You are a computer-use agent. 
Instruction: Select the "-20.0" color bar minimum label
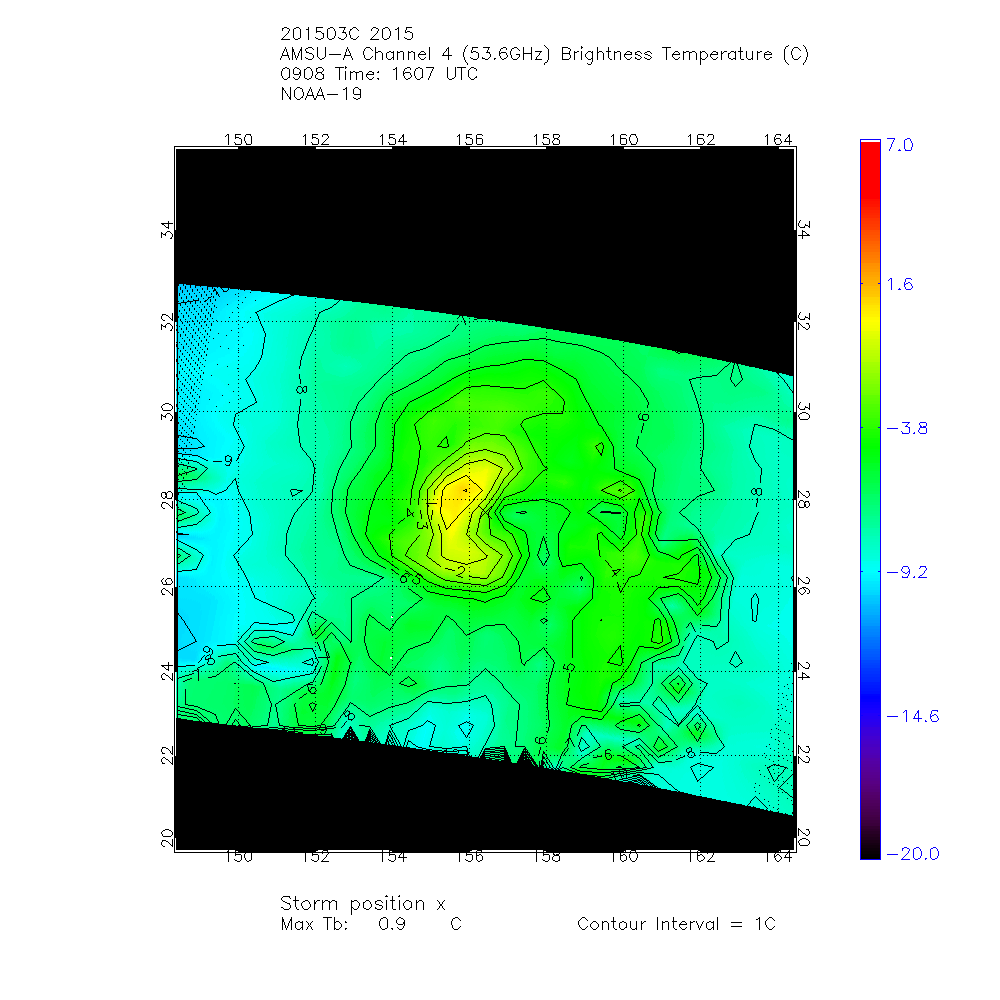tap(913, 854)
